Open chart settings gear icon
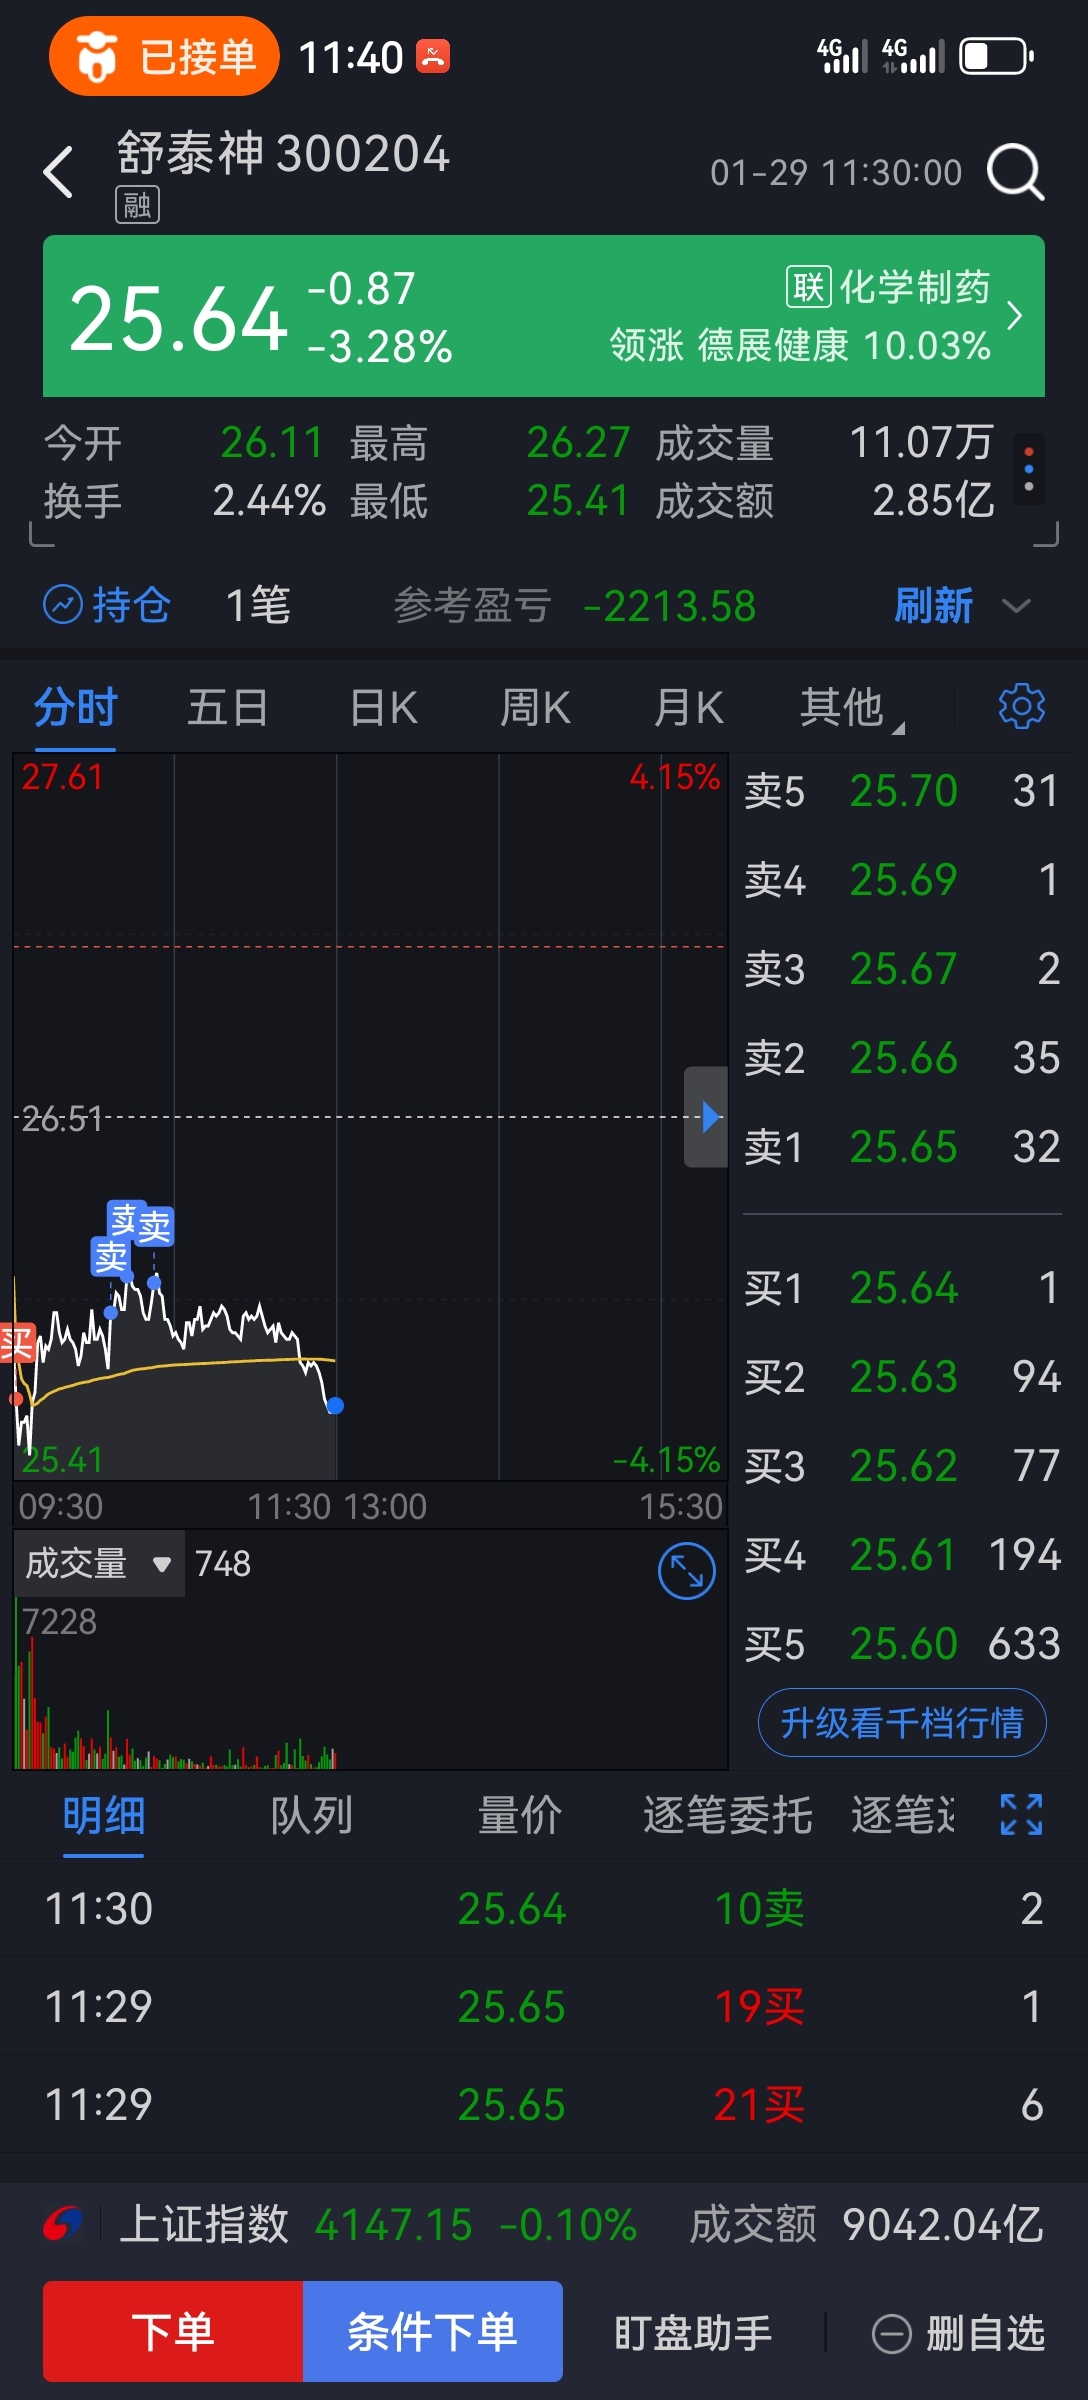1088x2400 pixels. [x=1022, y=707]
